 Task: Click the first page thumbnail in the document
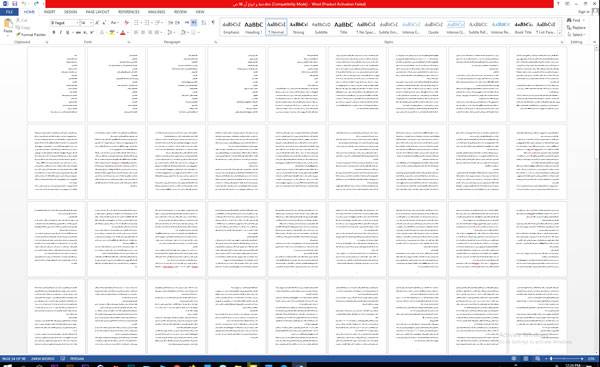click(56, 84)
